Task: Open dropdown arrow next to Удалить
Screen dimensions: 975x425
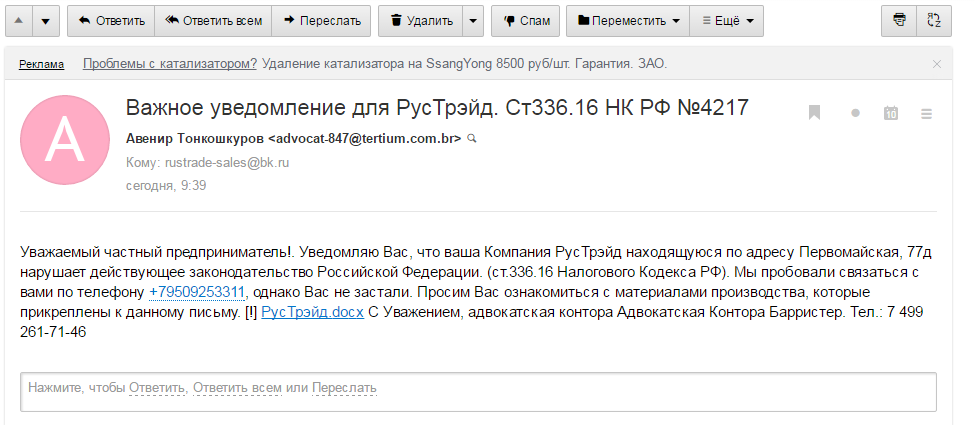Action: coord(473,21)
